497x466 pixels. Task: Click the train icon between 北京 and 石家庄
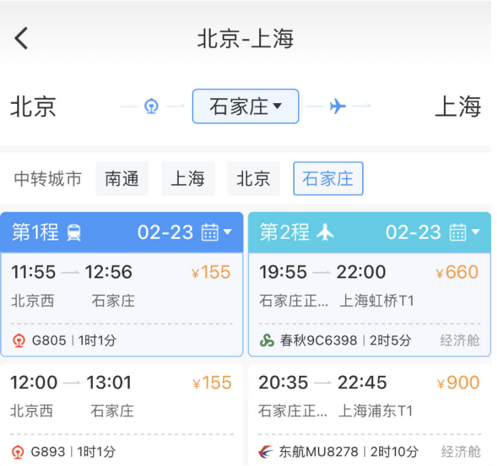tap(151, 106)
